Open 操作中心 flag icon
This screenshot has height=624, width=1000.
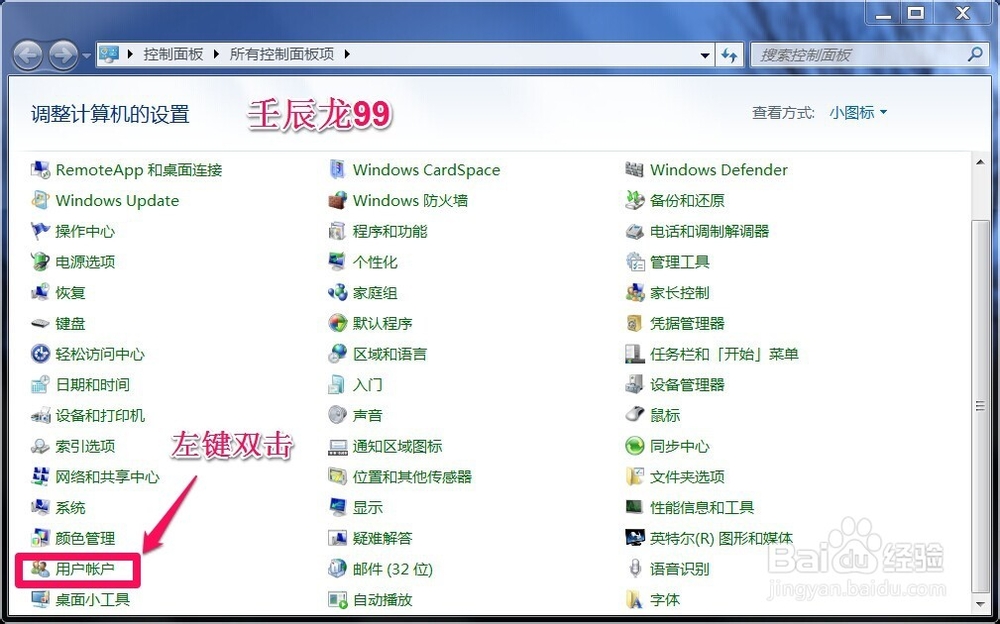(40, 231)
